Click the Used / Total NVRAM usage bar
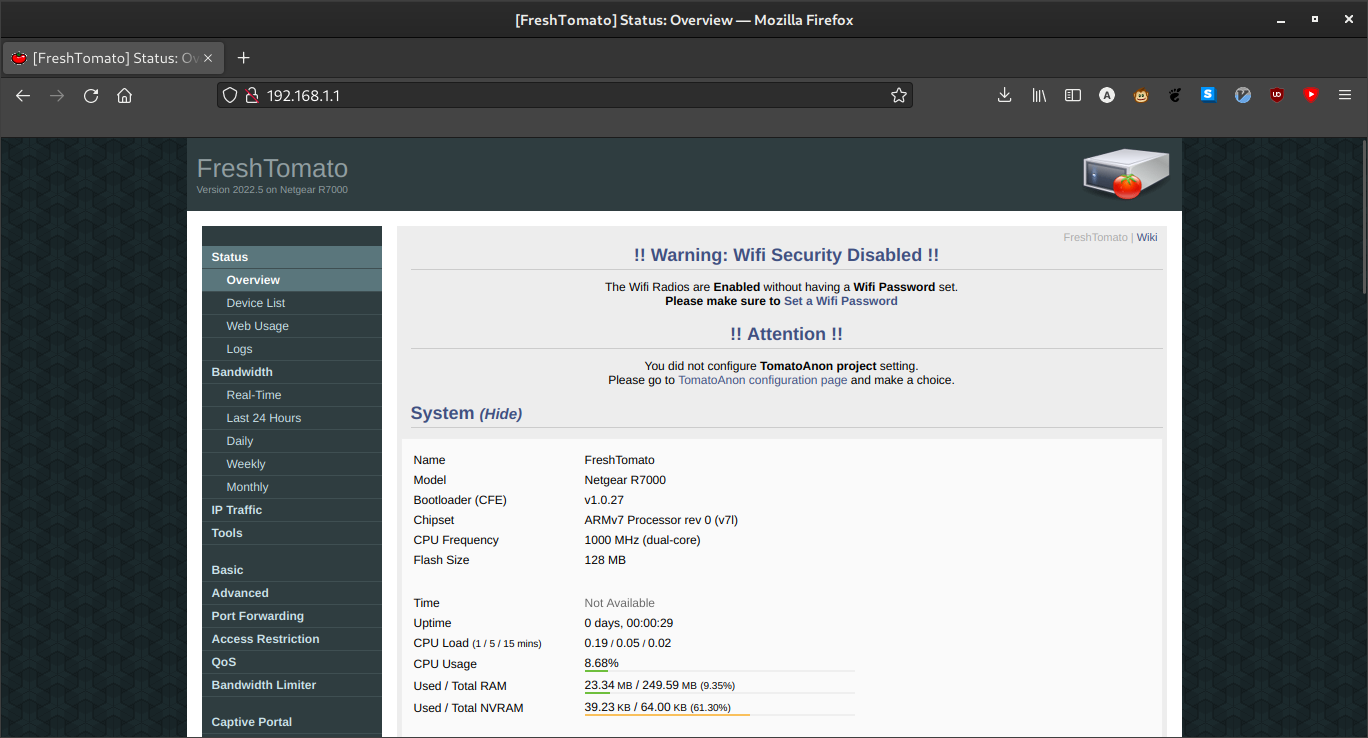 719,714
